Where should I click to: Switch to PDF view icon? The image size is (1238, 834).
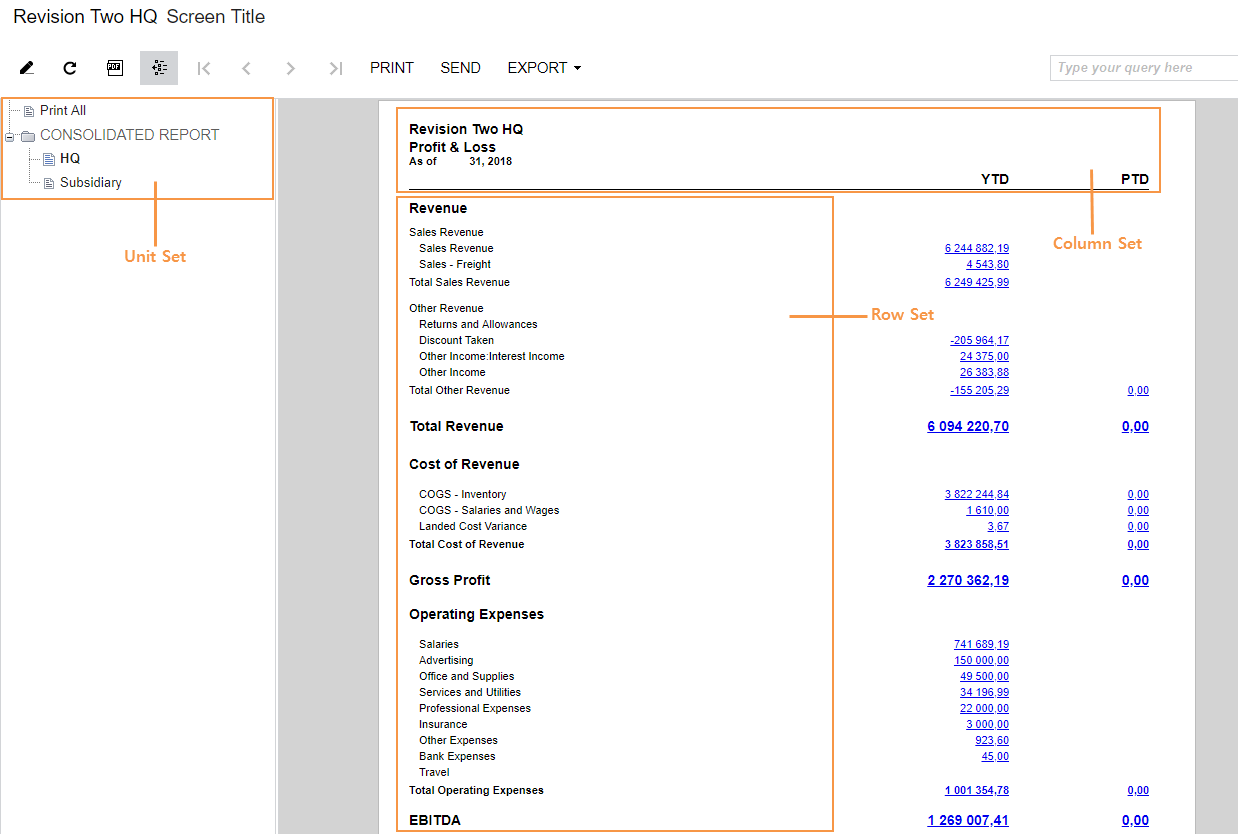coord(115,68)
